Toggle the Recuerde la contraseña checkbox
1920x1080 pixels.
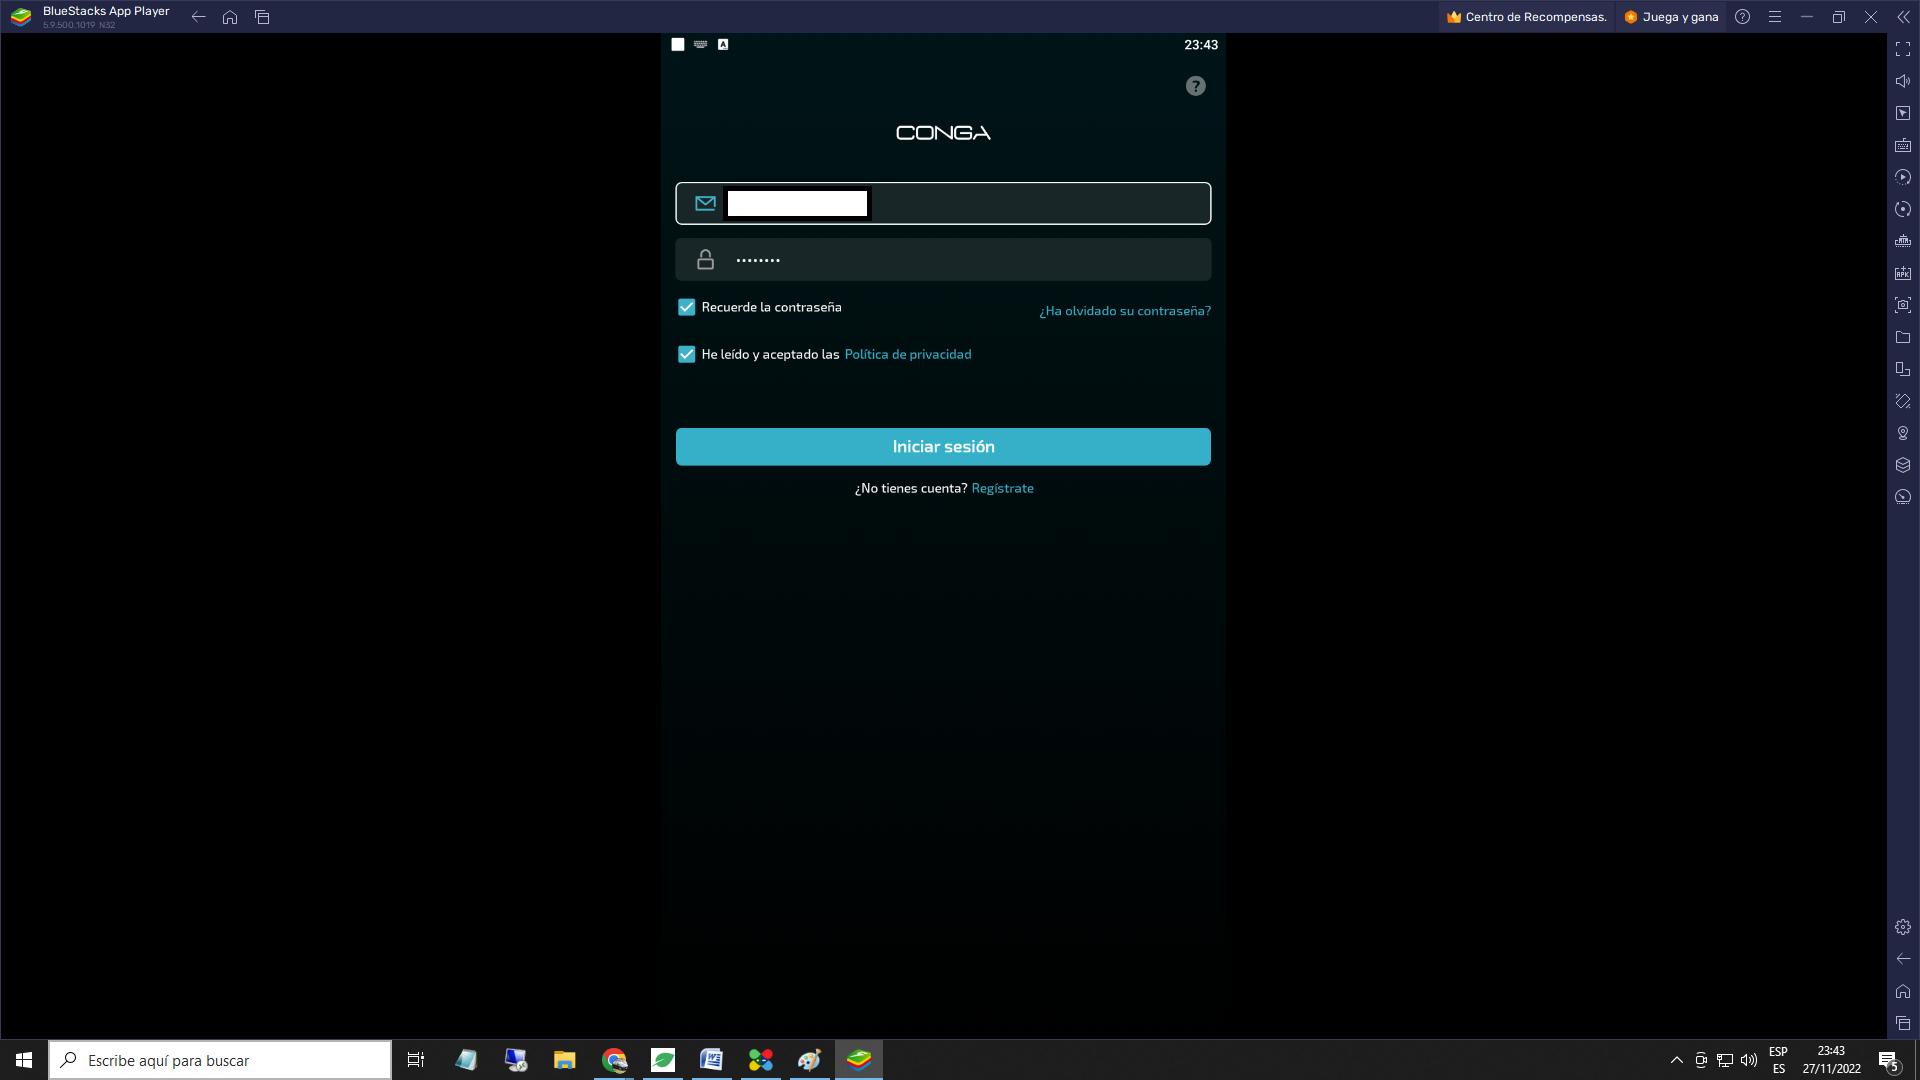coord(686,307)
